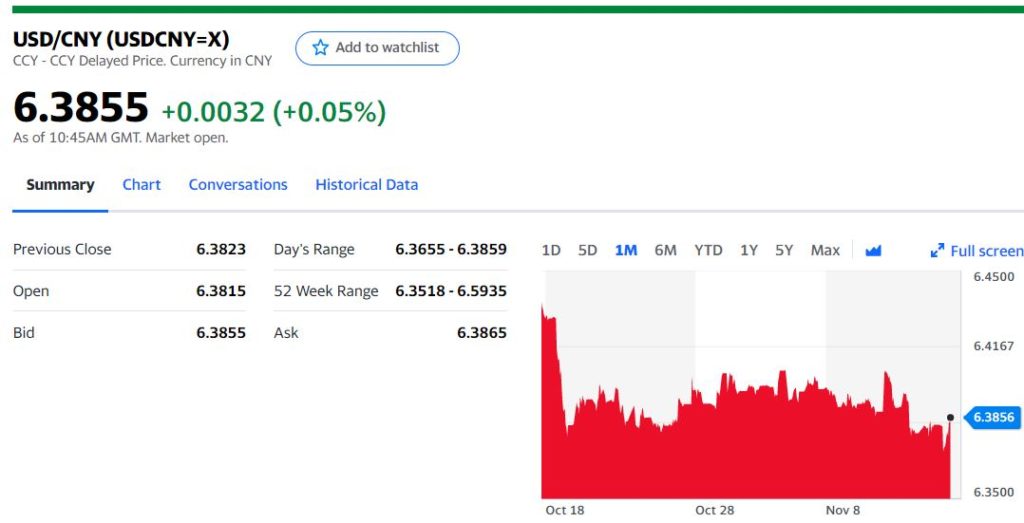Switch chart range to 6M
Image resolution: width=1024 pixels, height=523 pixels.
click(x=665, y=250)
